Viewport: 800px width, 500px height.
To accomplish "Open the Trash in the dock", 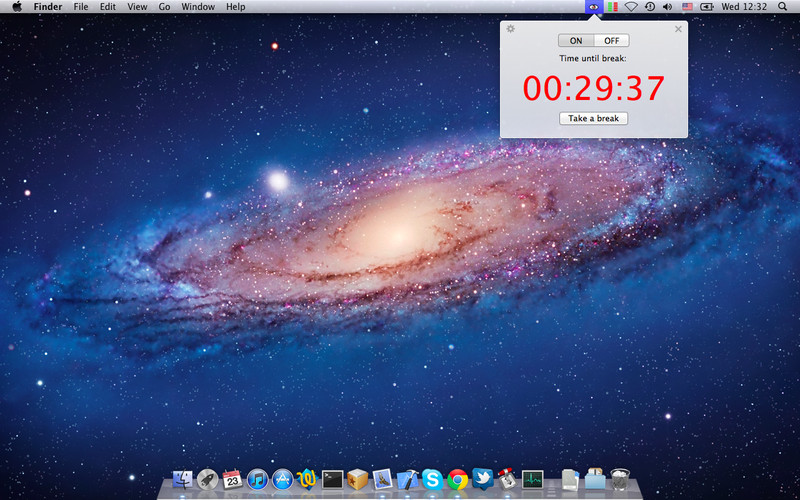I will 620,480.
